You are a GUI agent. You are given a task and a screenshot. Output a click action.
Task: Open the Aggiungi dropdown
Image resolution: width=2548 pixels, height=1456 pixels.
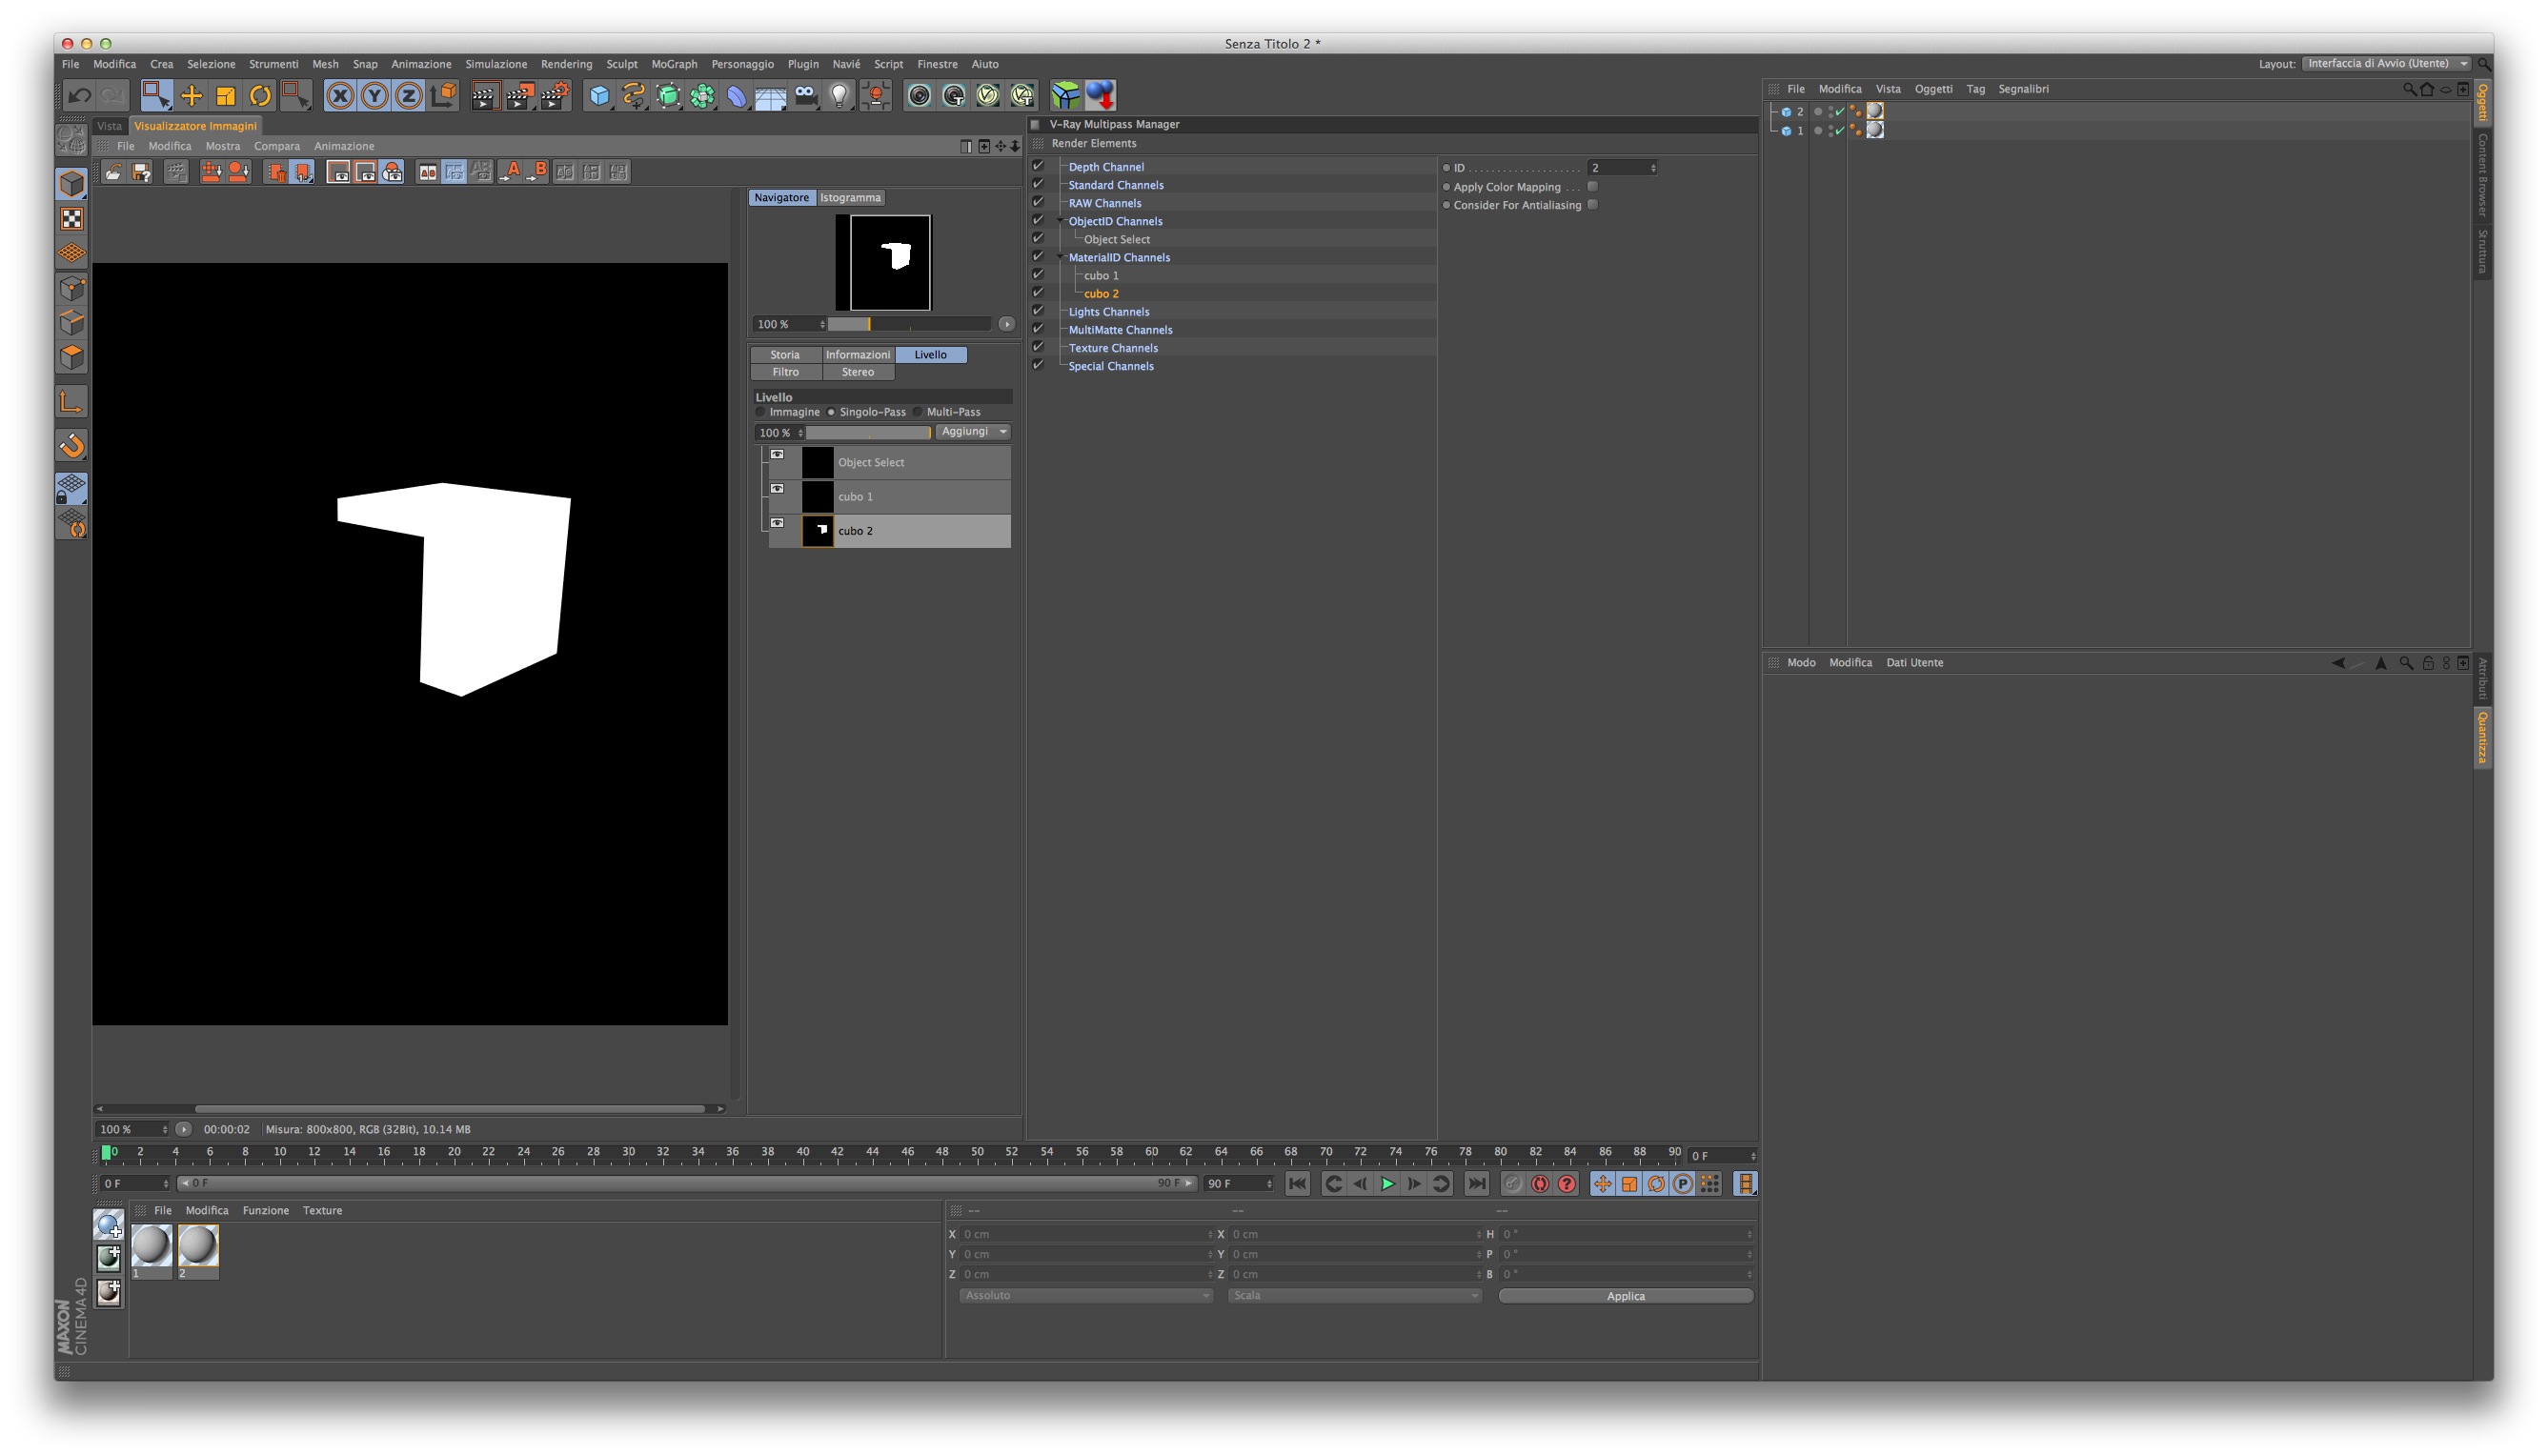pyautogui.click(x=973, y=432)
